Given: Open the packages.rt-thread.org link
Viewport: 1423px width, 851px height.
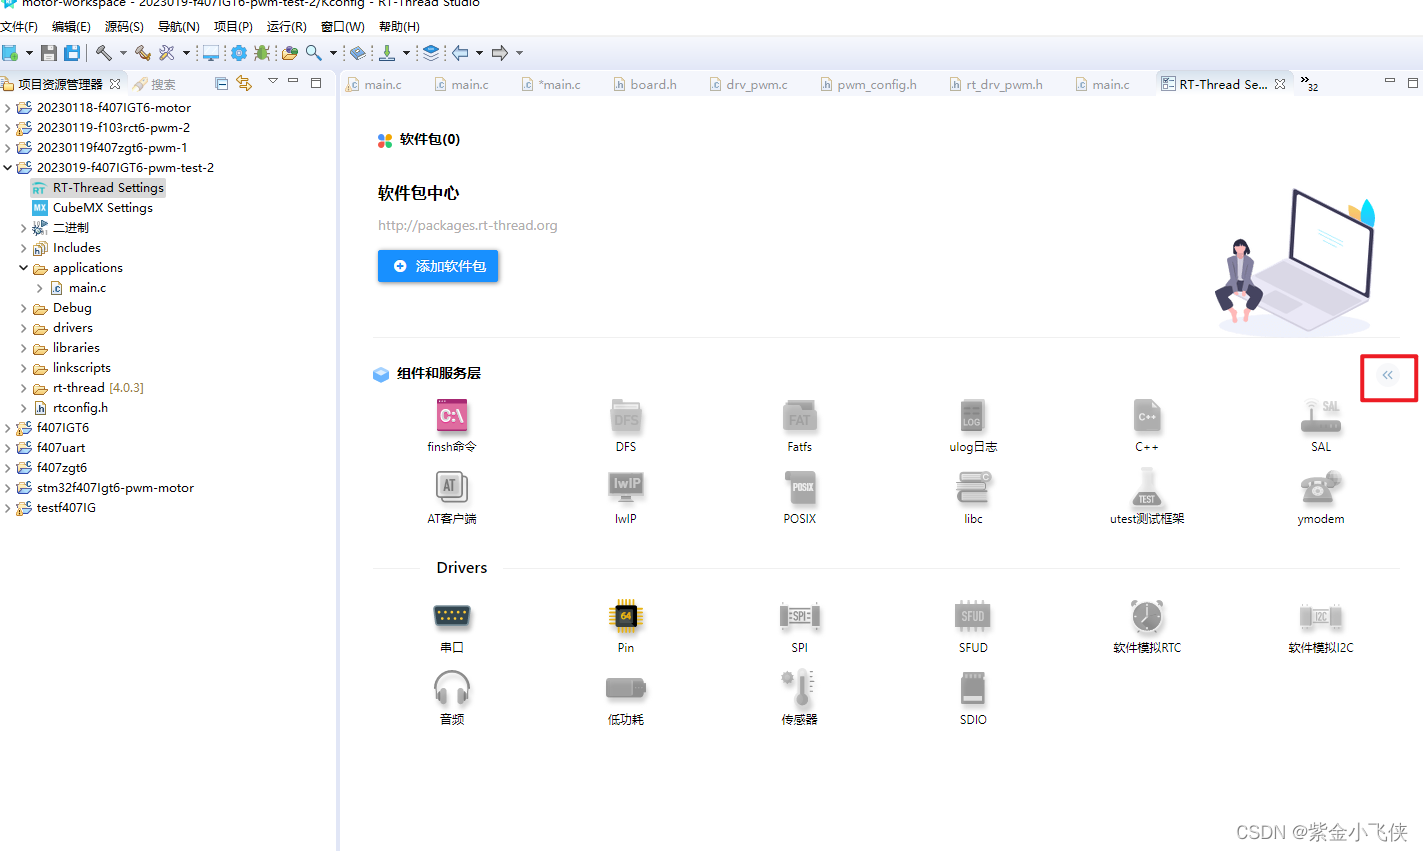Looking at the screenshot, I should 468,226.
